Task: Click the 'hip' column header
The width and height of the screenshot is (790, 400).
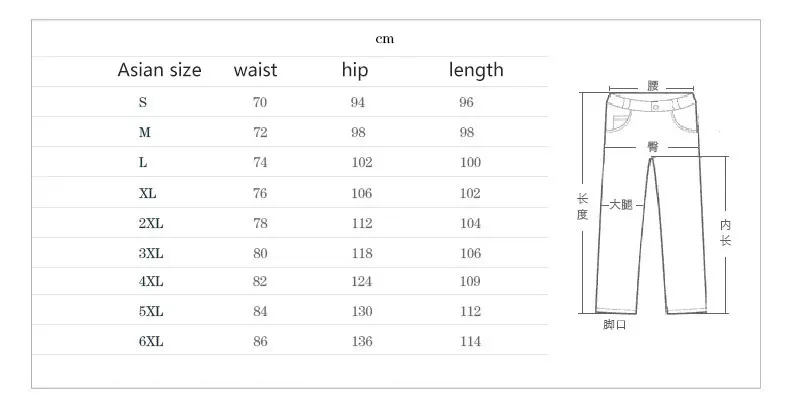Action: pyautogui.click(x=355, y=70)
